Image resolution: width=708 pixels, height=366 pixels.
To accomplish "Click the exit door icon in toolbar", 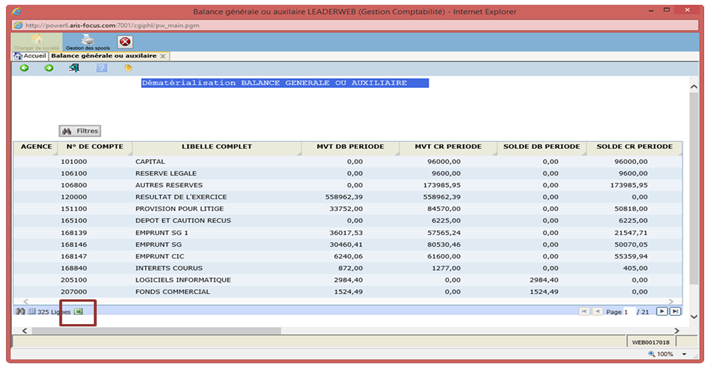I will pyautogui.click(x=75, y=68).
